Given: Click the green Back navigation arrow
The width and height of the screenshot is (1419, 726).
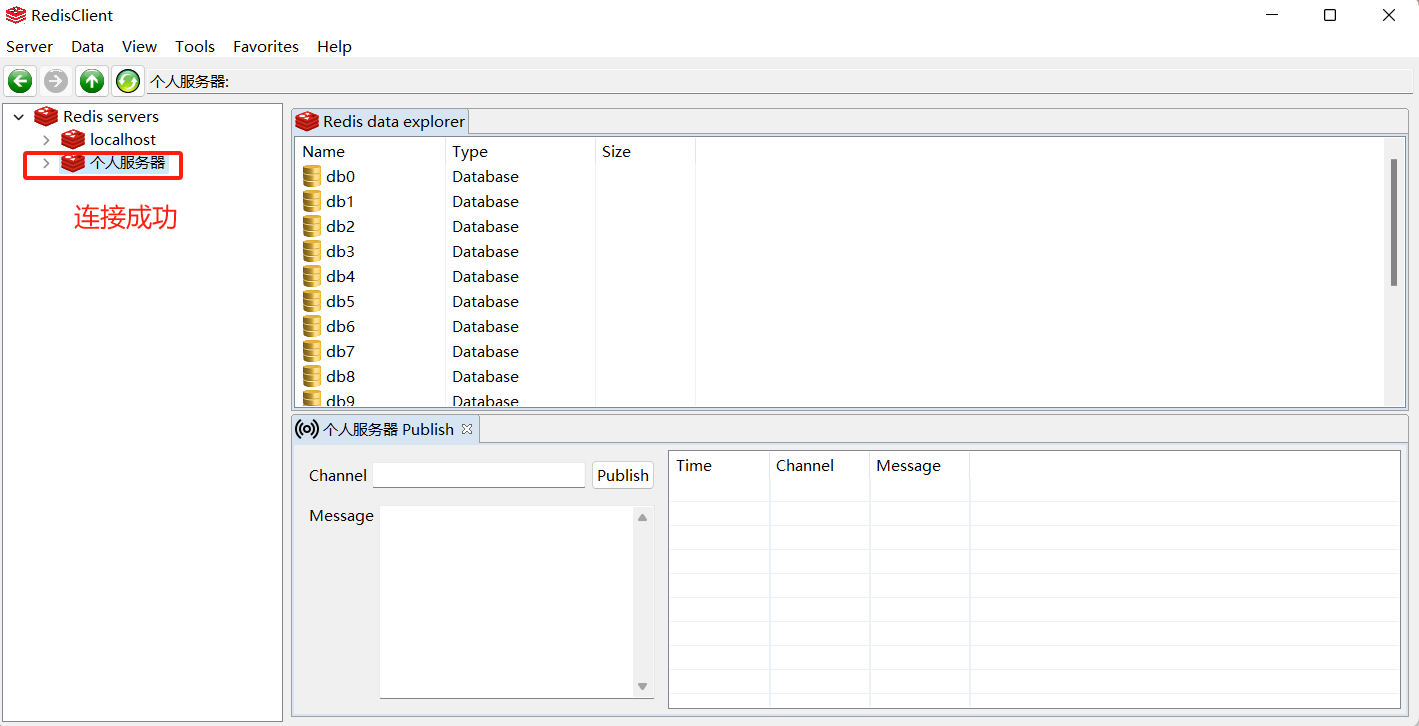Looking at the screenshot, I should (20, 81).
